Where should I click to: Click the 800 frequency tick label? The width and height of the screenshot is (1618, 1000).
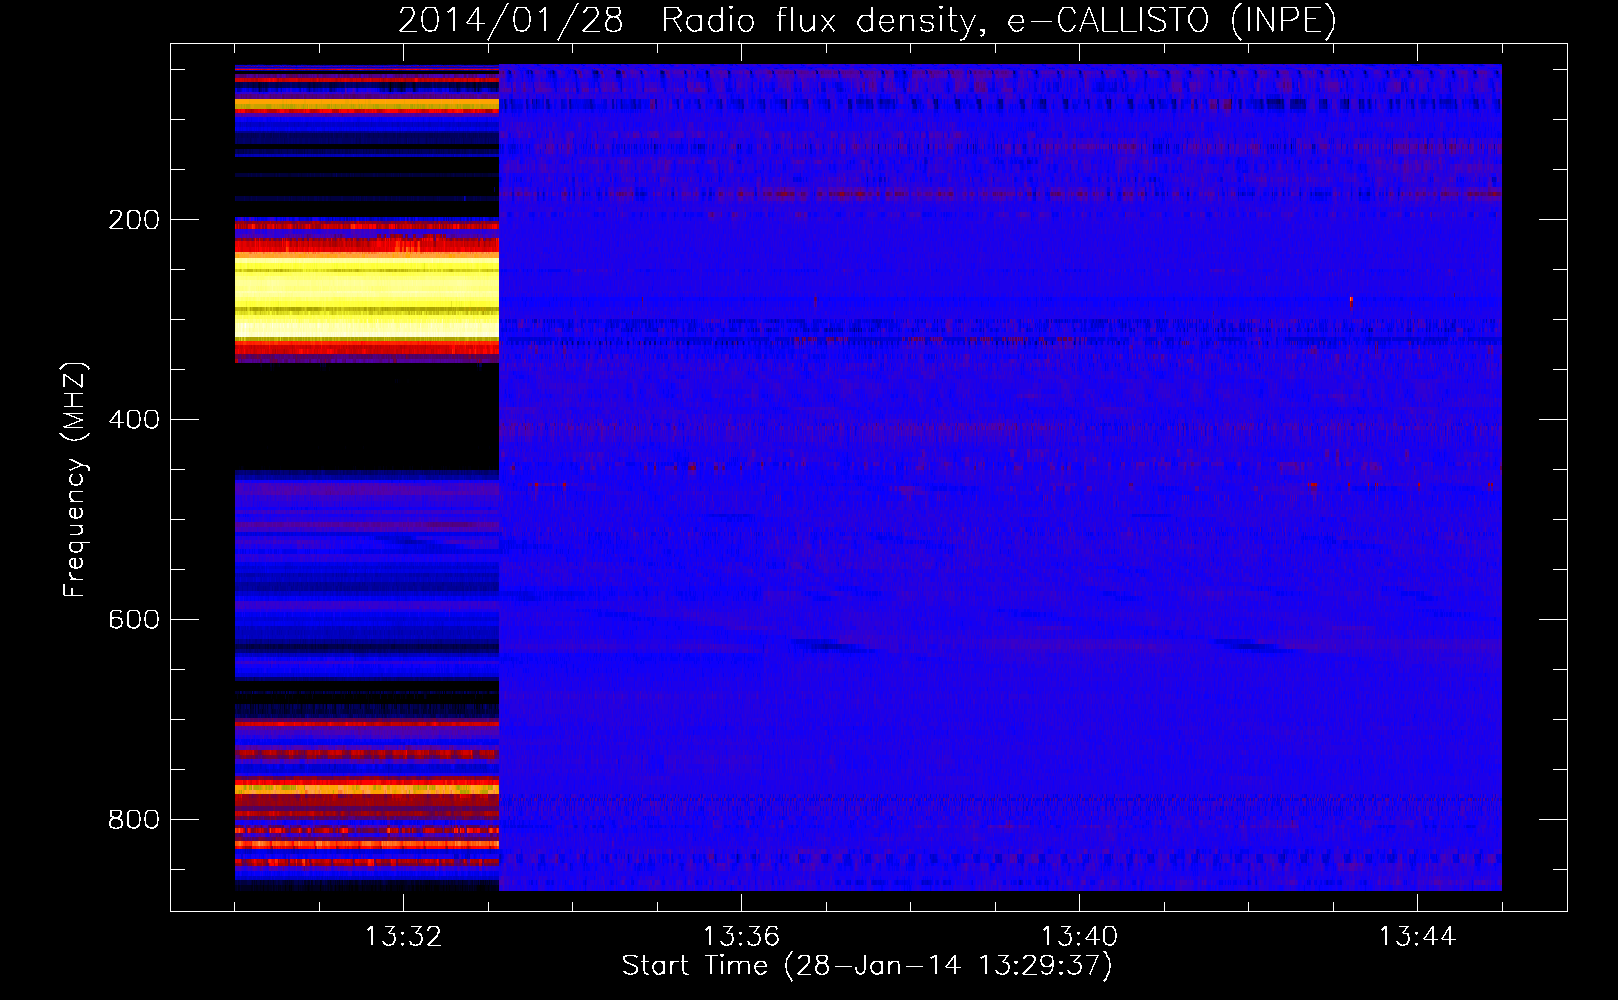click(x=134, y=820)
